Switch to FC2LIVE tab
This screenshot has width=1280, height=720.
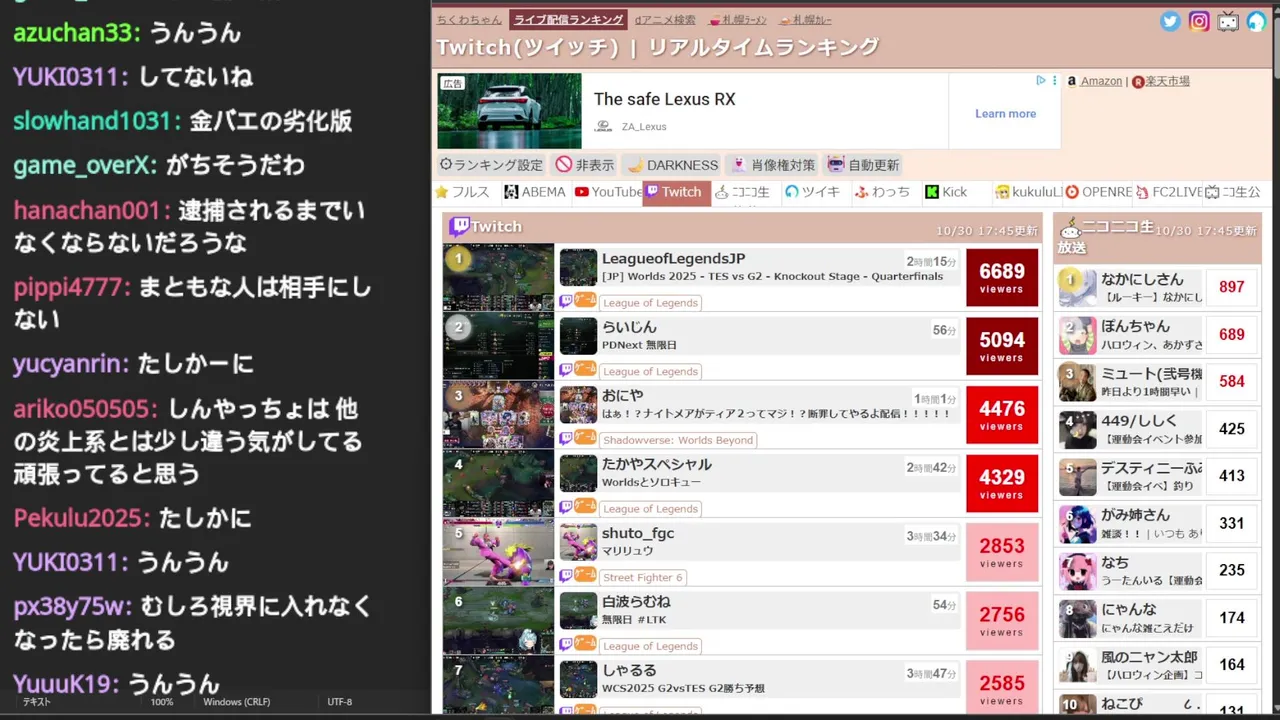click(1168, 192)
